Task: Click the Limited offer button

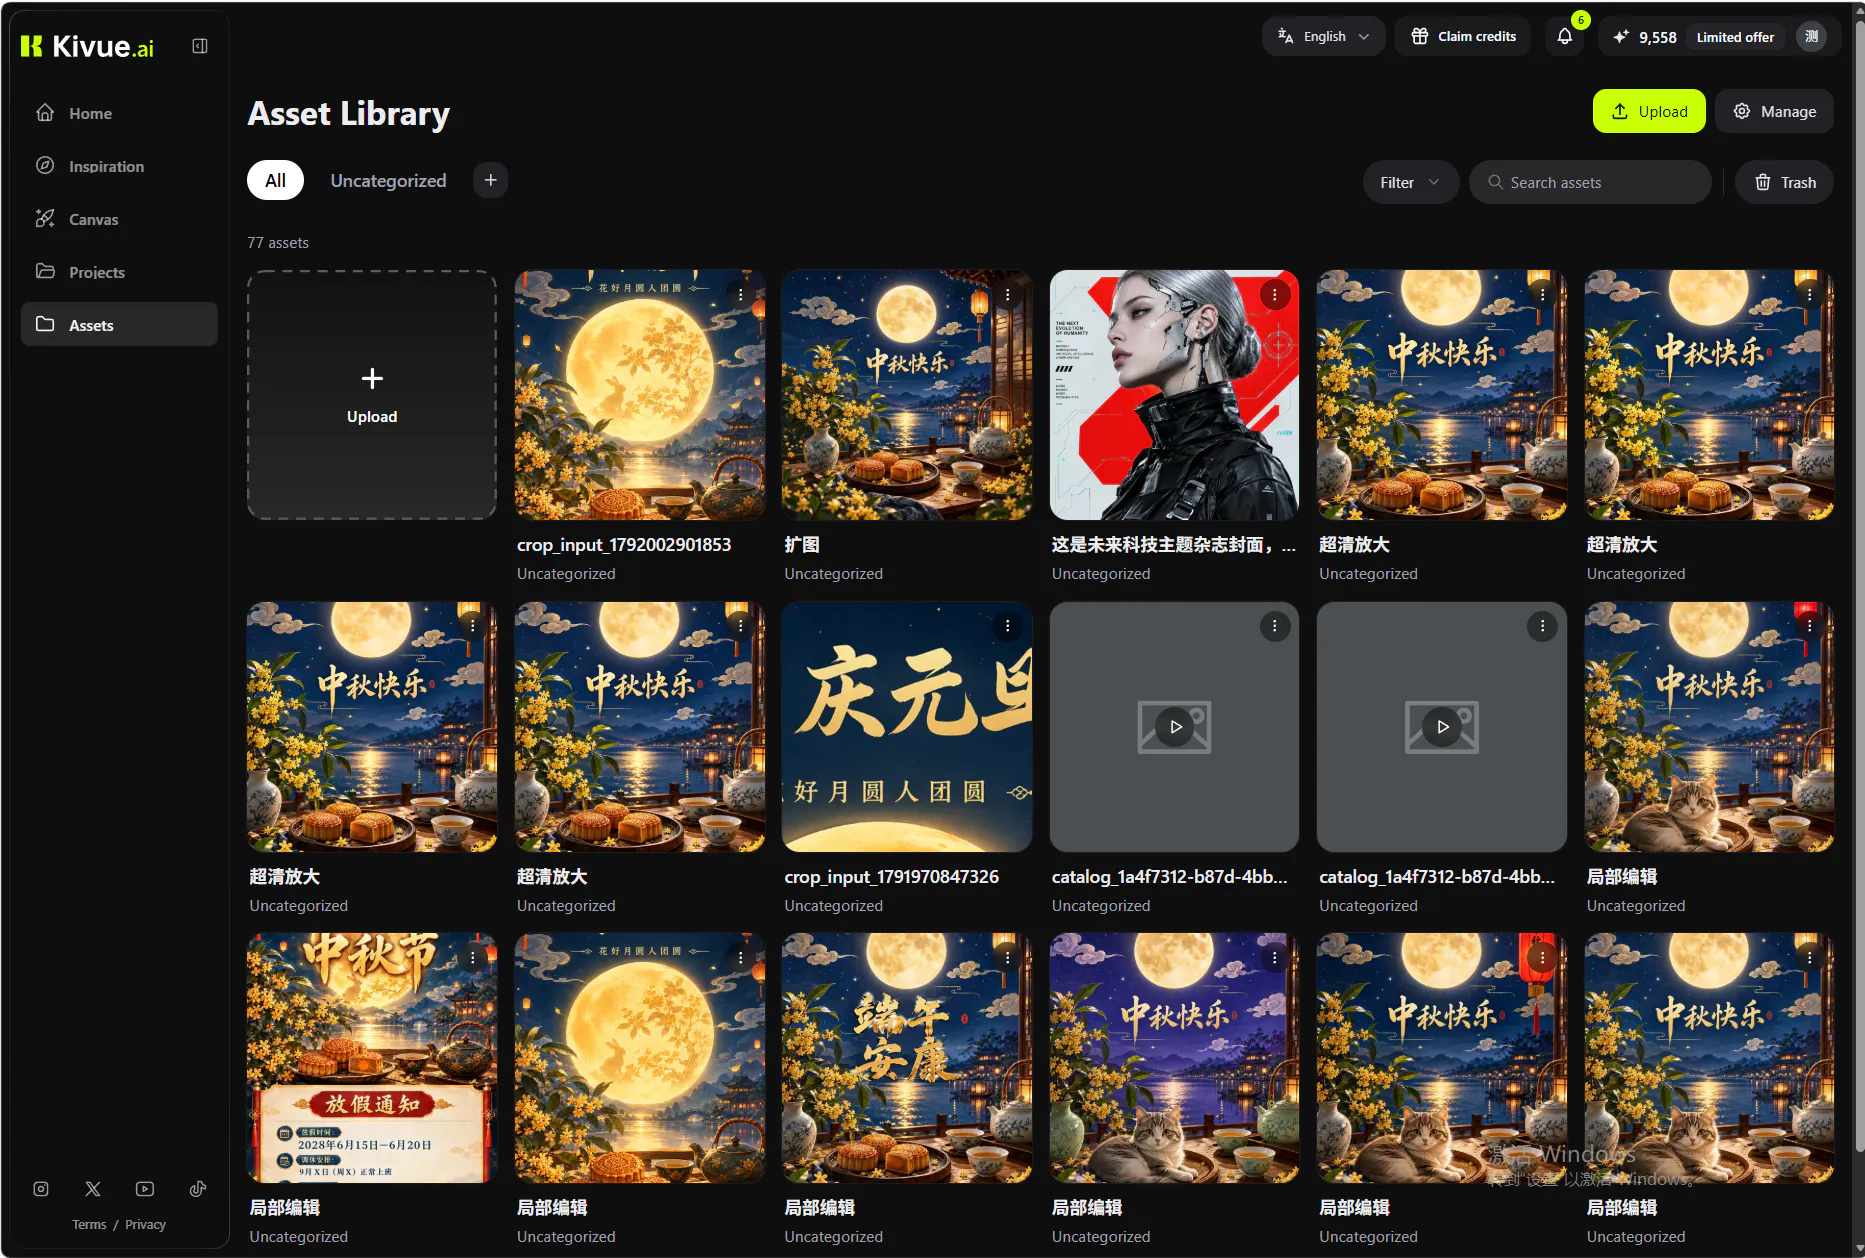Action: click(1735, 37)
